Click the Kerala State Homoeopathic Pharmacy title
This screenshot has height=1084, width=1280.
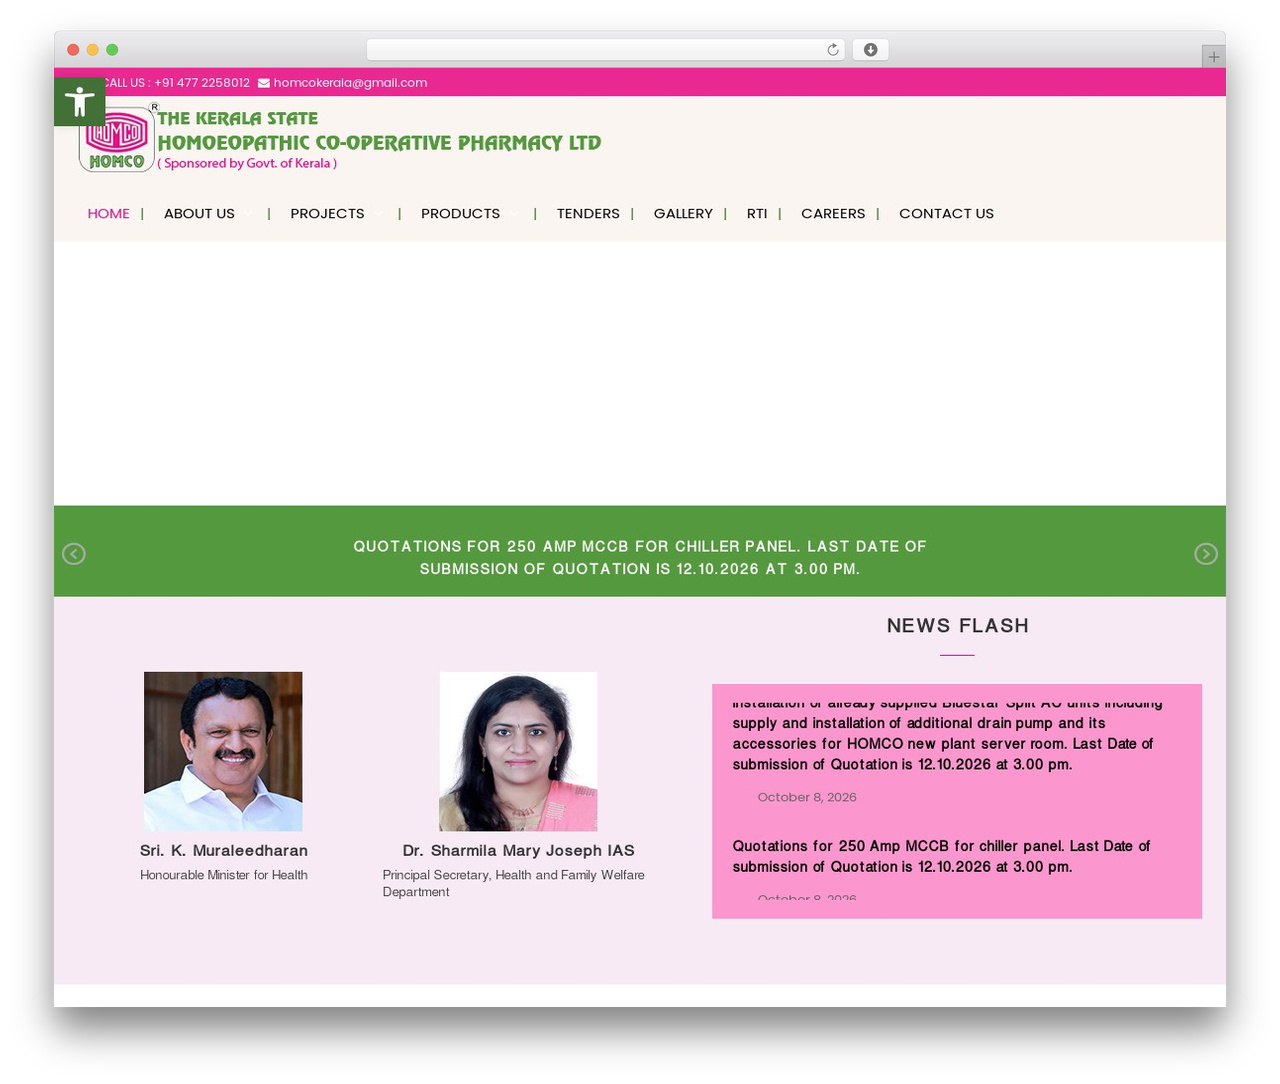click(379, 131)
